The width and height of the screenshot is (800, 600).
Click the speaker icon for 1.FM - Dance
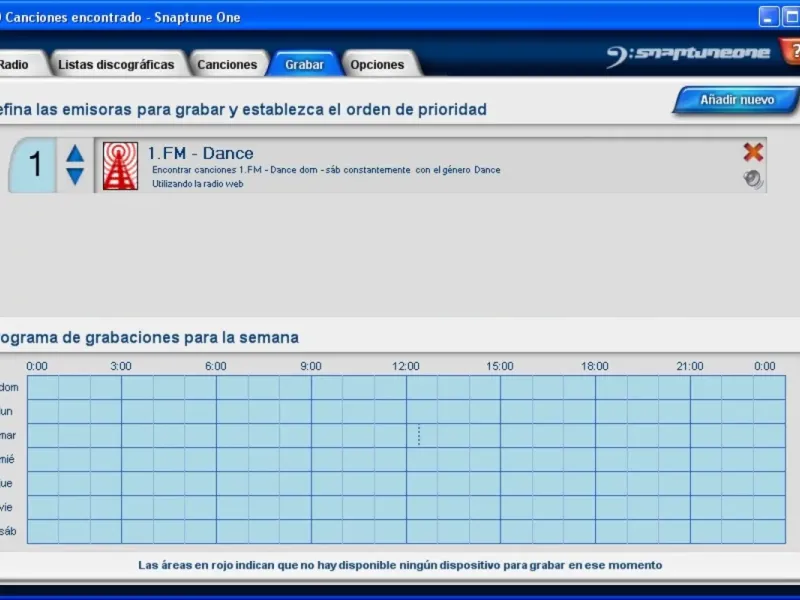pos(753,179)
